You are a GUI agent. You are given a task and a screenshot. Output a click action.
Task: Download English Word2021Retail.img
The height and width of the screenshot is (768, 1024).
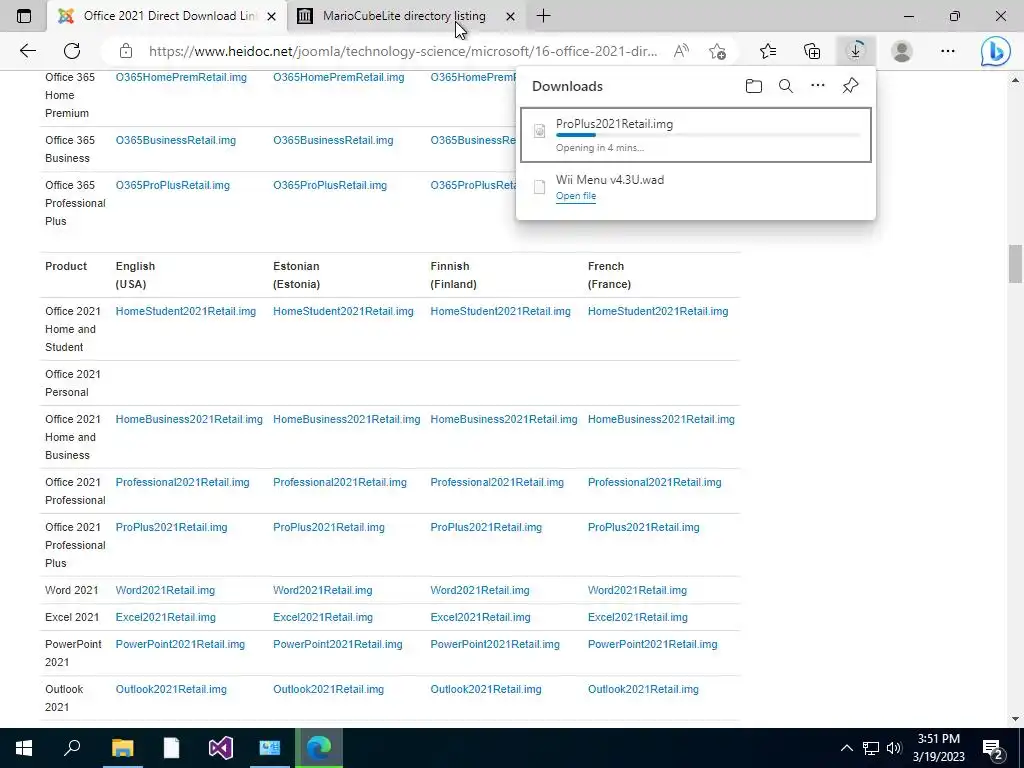click(x=165, y=590)
